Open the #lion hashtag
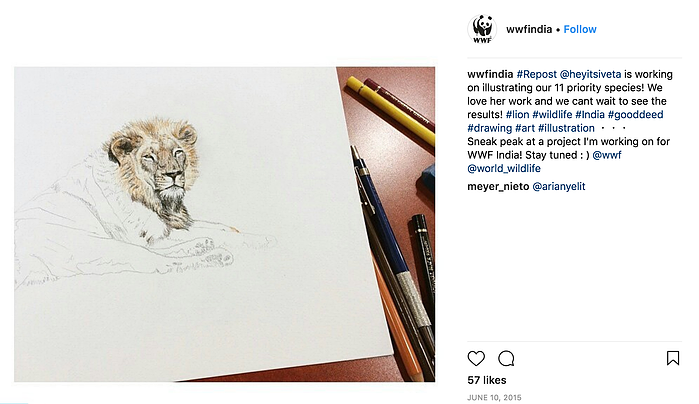 (517, 115)
